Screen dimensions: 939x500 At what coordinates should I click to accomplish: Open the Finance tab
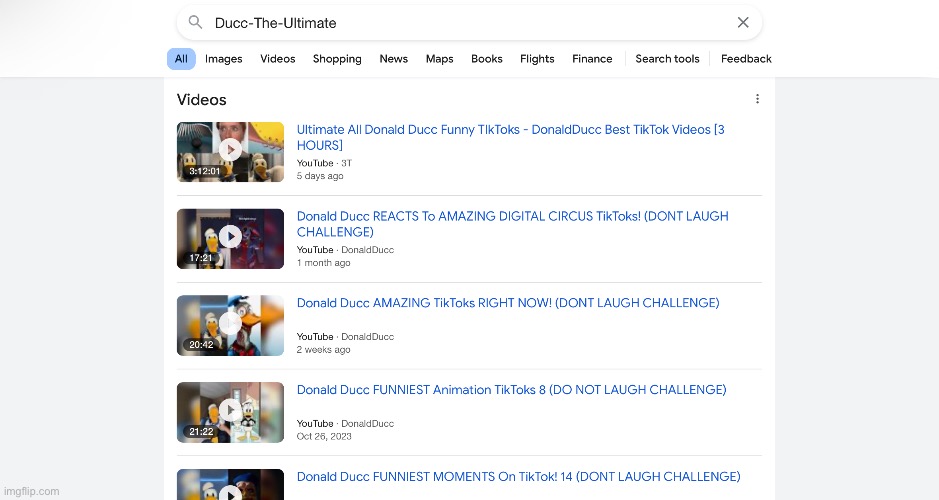click(x=592, y=59)
